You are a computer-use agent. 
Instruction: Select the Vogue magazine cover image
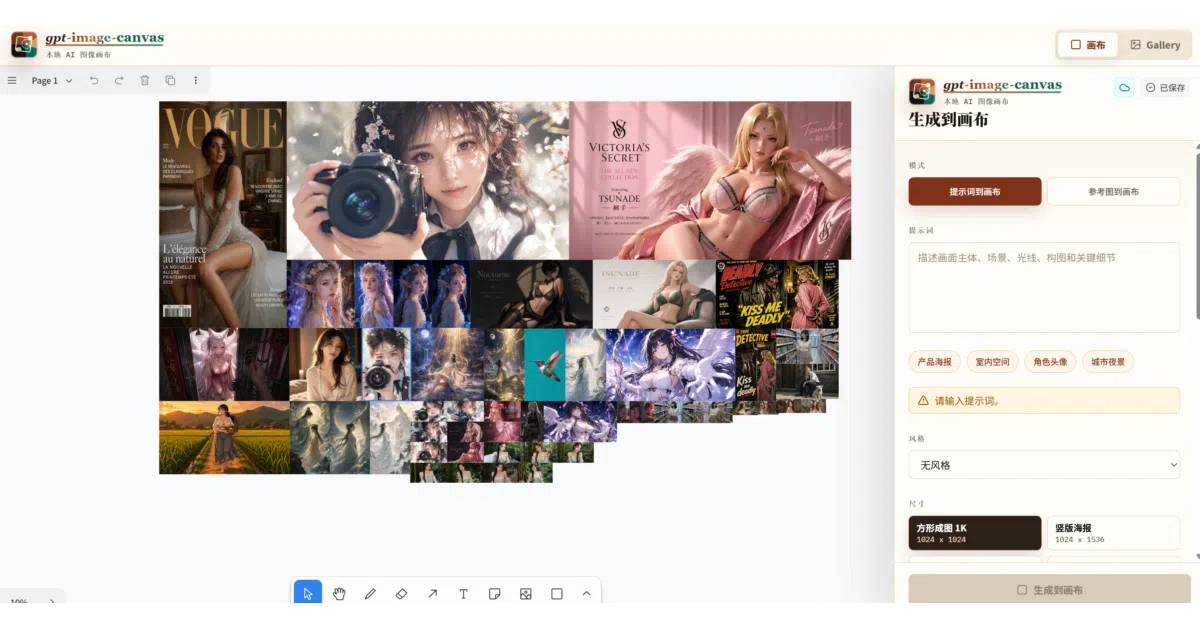point(223,214)
